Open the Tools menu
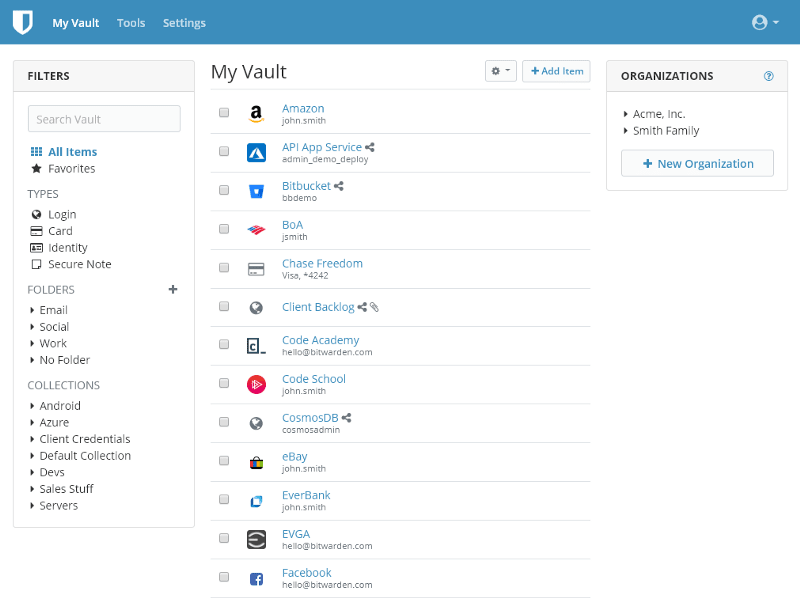Viewport: 800px width, 598px height. pos(131,22)
